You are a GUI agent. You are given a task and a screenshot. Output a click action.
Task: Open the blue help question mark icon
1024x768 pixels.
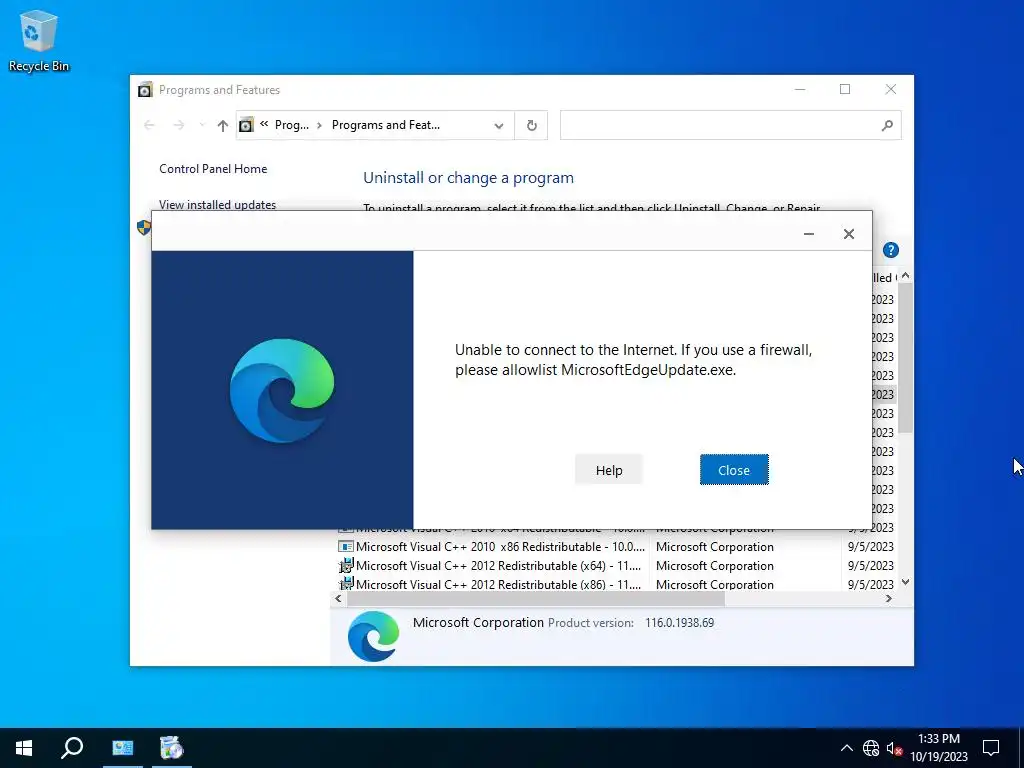point(891,250)
